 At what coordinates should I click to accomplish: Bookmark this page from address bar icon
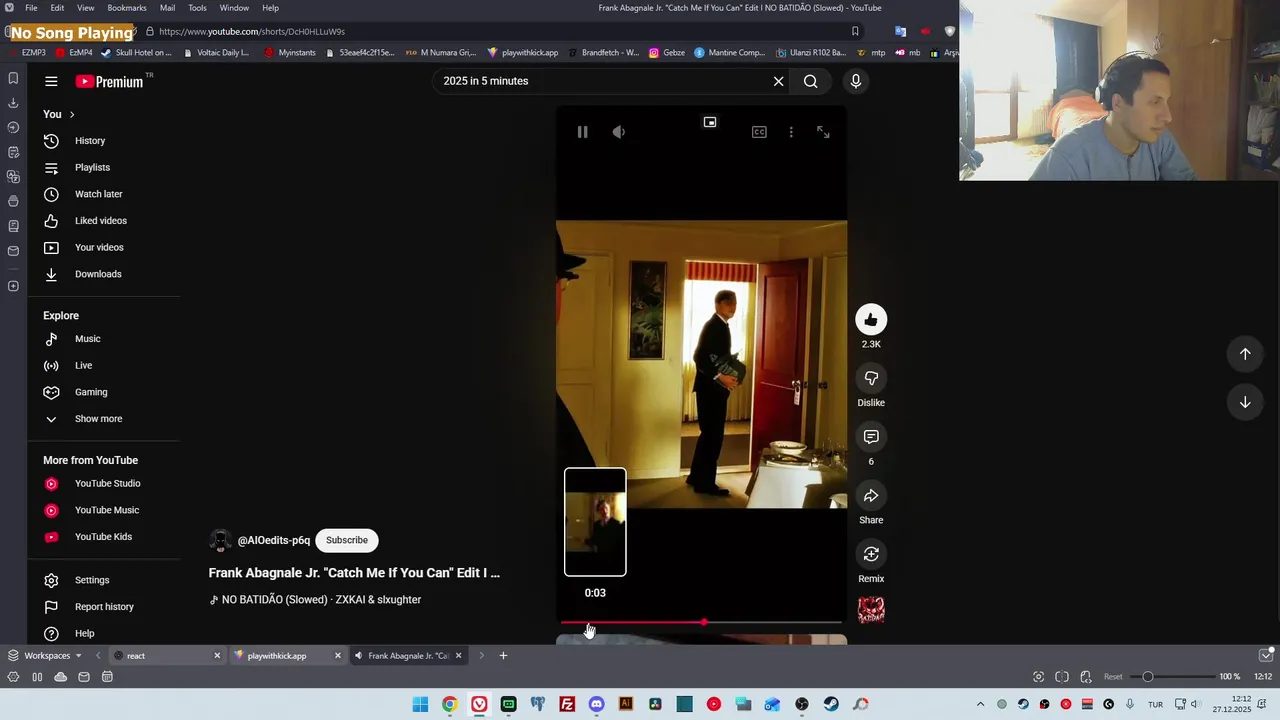click(x=855, y=31)
